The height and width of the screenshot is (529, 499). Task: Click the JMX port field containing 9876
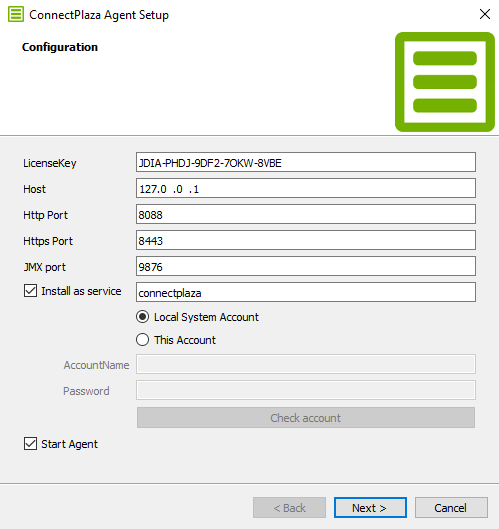[306, 266]
